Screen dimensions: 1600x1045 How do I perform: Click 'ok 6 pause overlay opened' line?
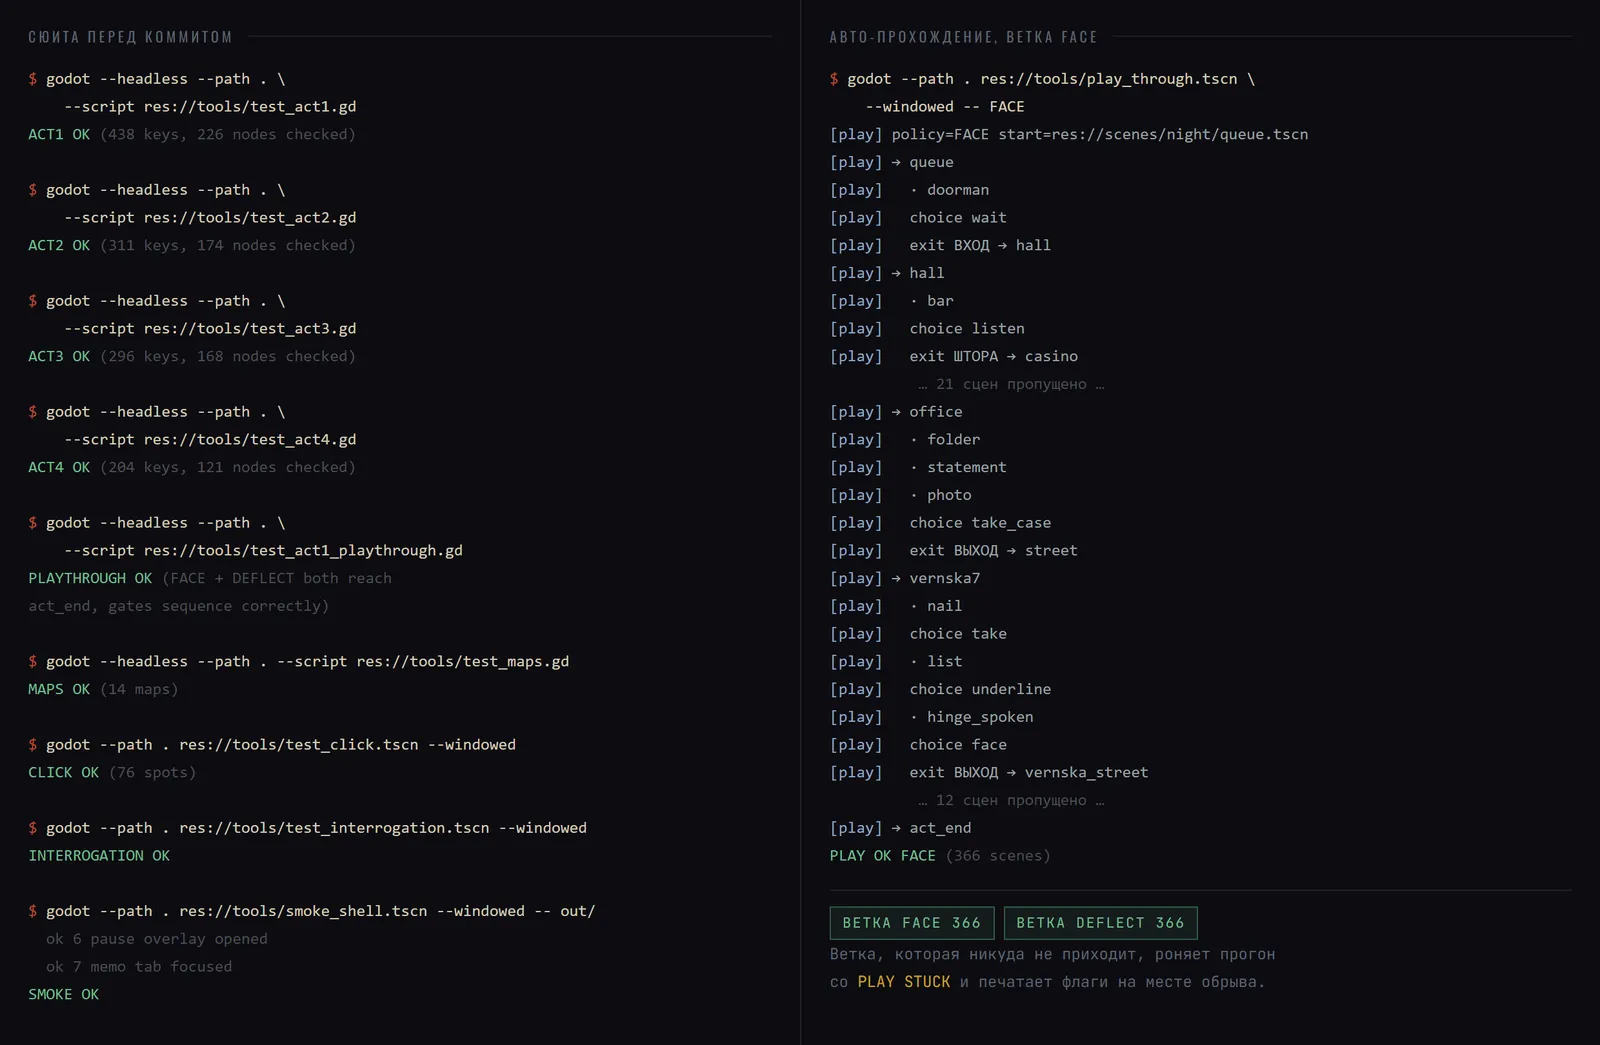157,939
